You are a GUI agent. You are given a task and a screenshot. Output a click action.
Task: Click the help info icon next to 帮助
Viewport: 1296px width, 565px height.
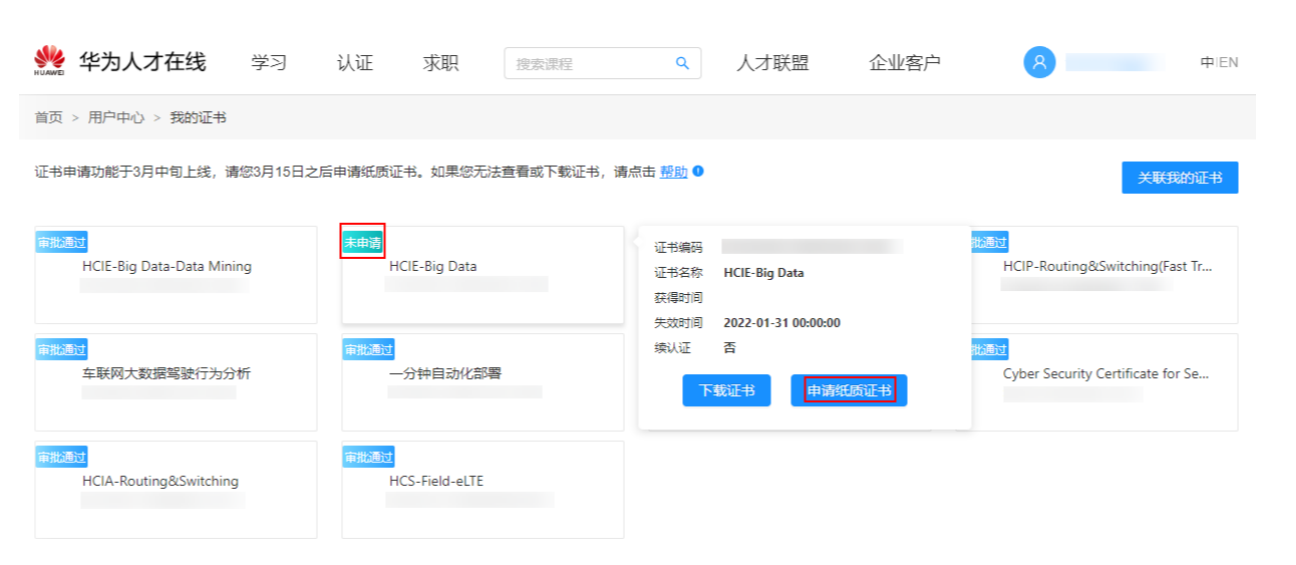(x=698, y=171)
